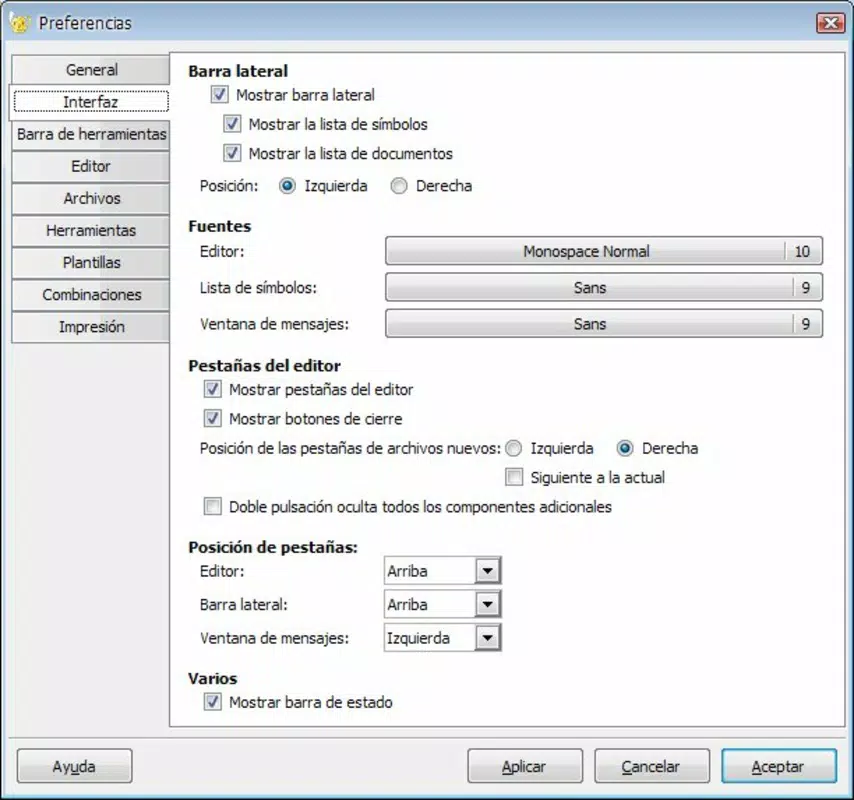
Task: Toggle Mostrar barra de estado
Action: tap(212, 702)
